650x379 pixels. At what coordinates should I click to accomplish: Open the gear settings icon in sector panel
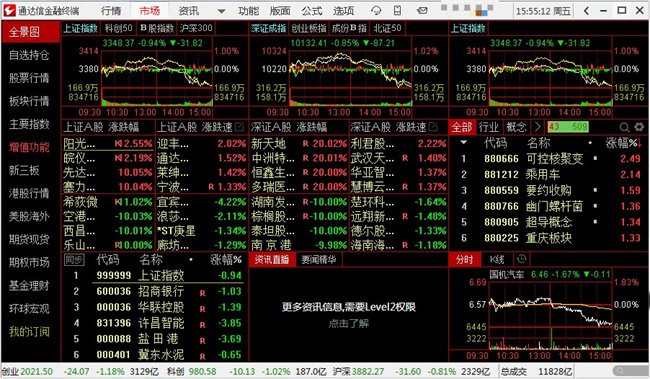tap(639, 127)
